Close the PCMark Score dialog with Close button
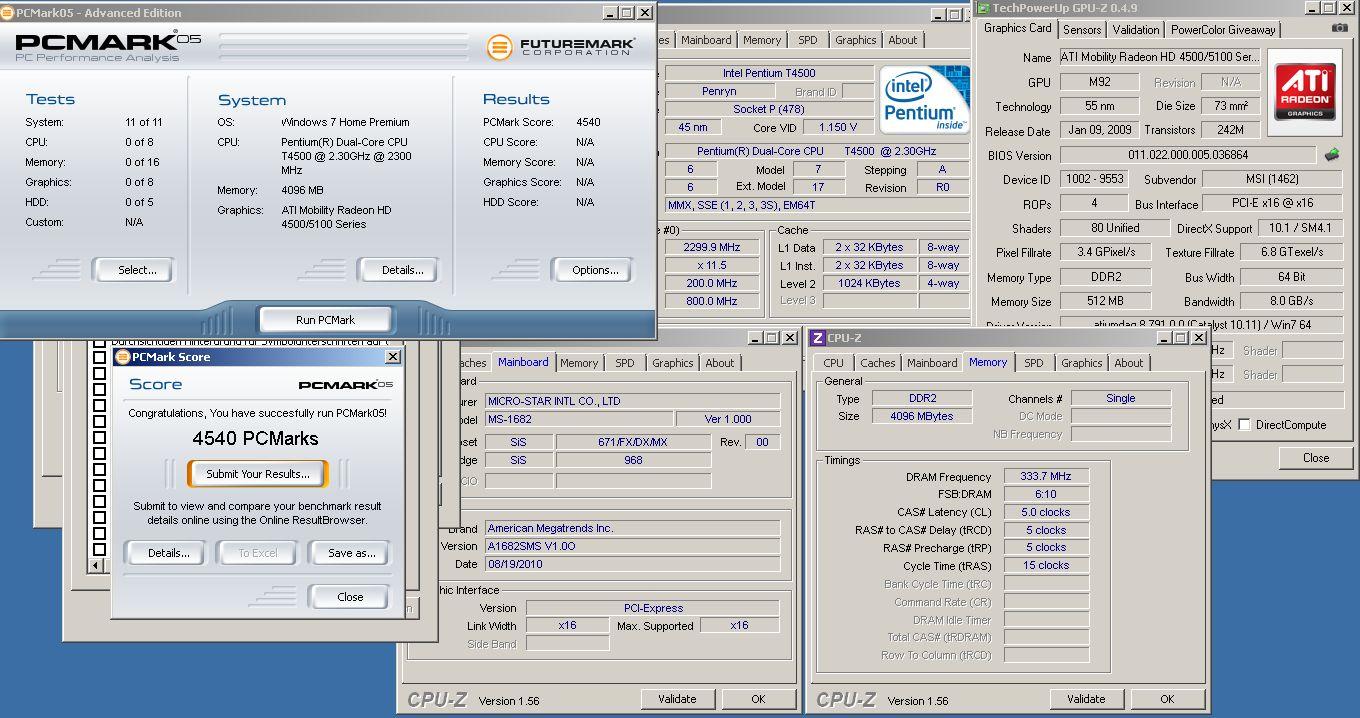Screen dimensions: 1360x718 click(x=349, y=597)
